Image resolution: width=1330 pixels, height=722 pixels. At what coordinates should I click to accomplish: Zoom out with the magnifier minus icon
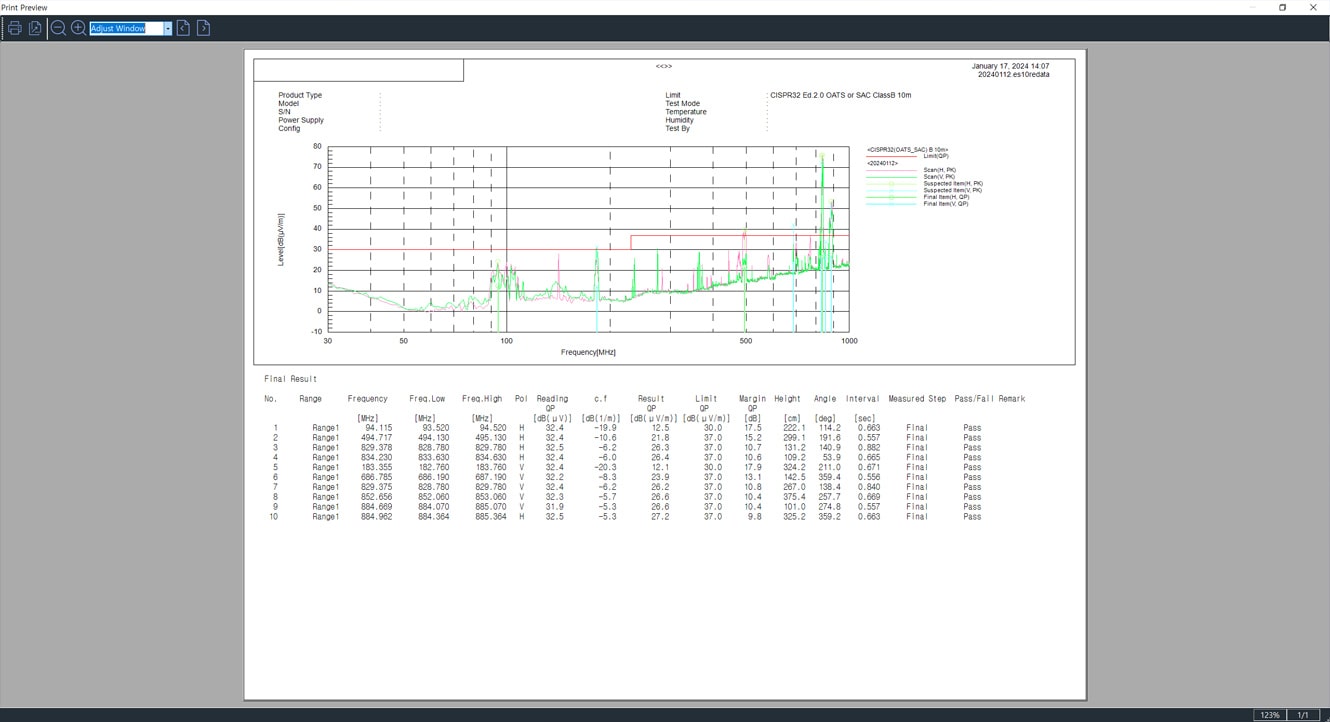coord(58,28)
